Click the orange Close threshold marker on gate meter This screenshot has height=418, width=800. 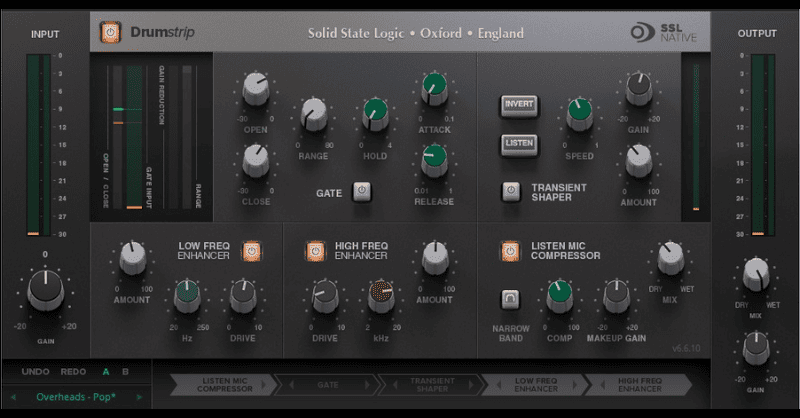(x=118, y=123)
